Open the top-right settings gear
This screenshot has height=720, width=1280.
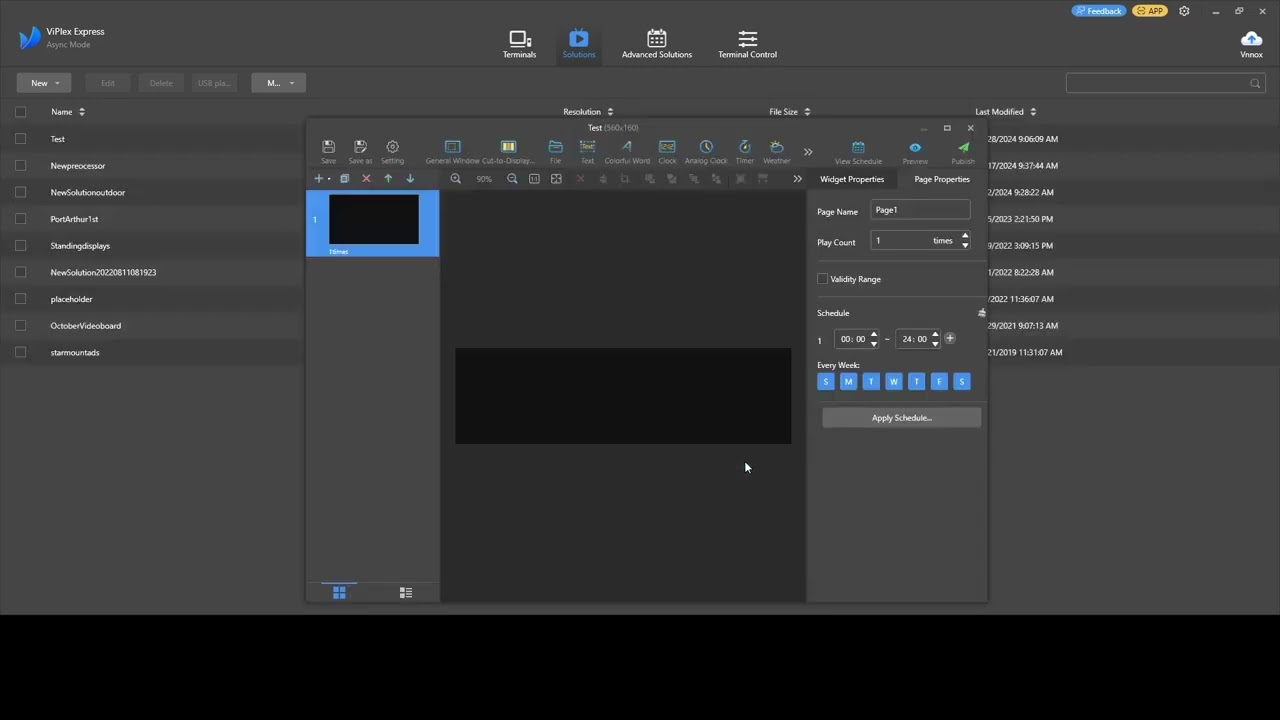[x=1184, y=11]
